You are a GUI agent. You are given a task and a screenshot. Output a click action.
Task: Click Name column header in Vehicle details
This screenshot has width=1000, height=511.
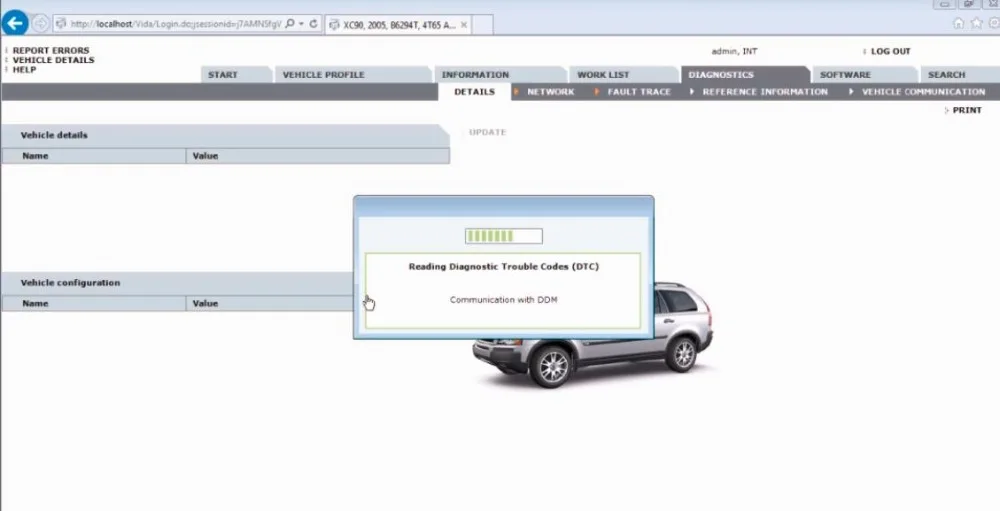click(x=94, y=156)
